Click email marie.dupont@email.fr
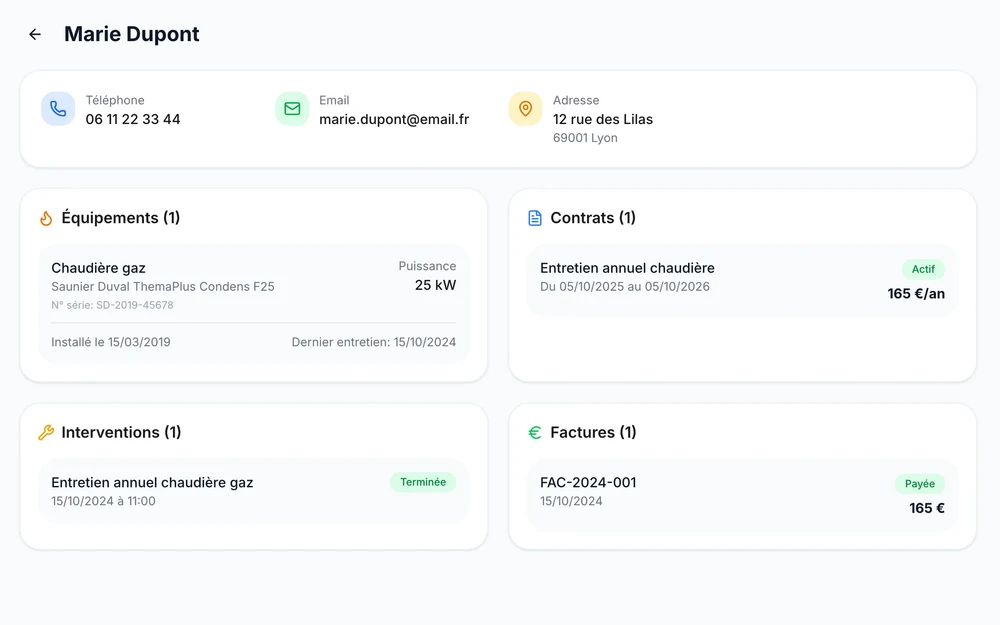The image size is (1000, 625). [393, 119]
